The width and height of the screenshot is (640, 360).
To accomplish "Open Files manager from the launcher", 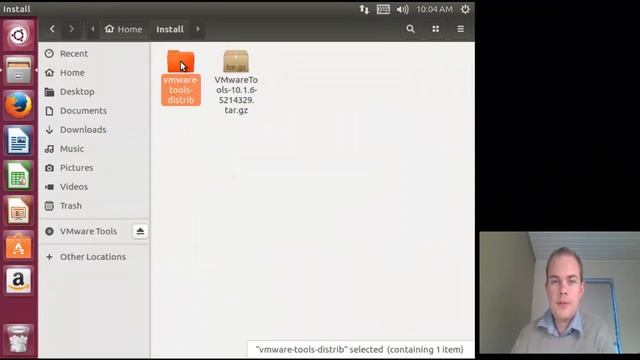I will click(x=18, y=70).
